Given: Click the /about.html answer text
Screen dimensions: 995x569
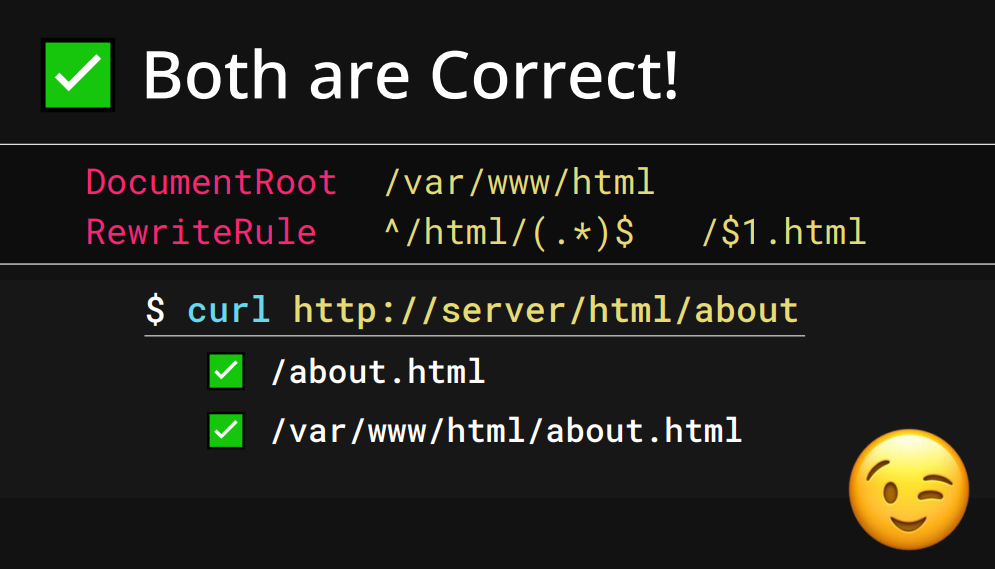Looking at the screenshot, I should click(378, 372).
